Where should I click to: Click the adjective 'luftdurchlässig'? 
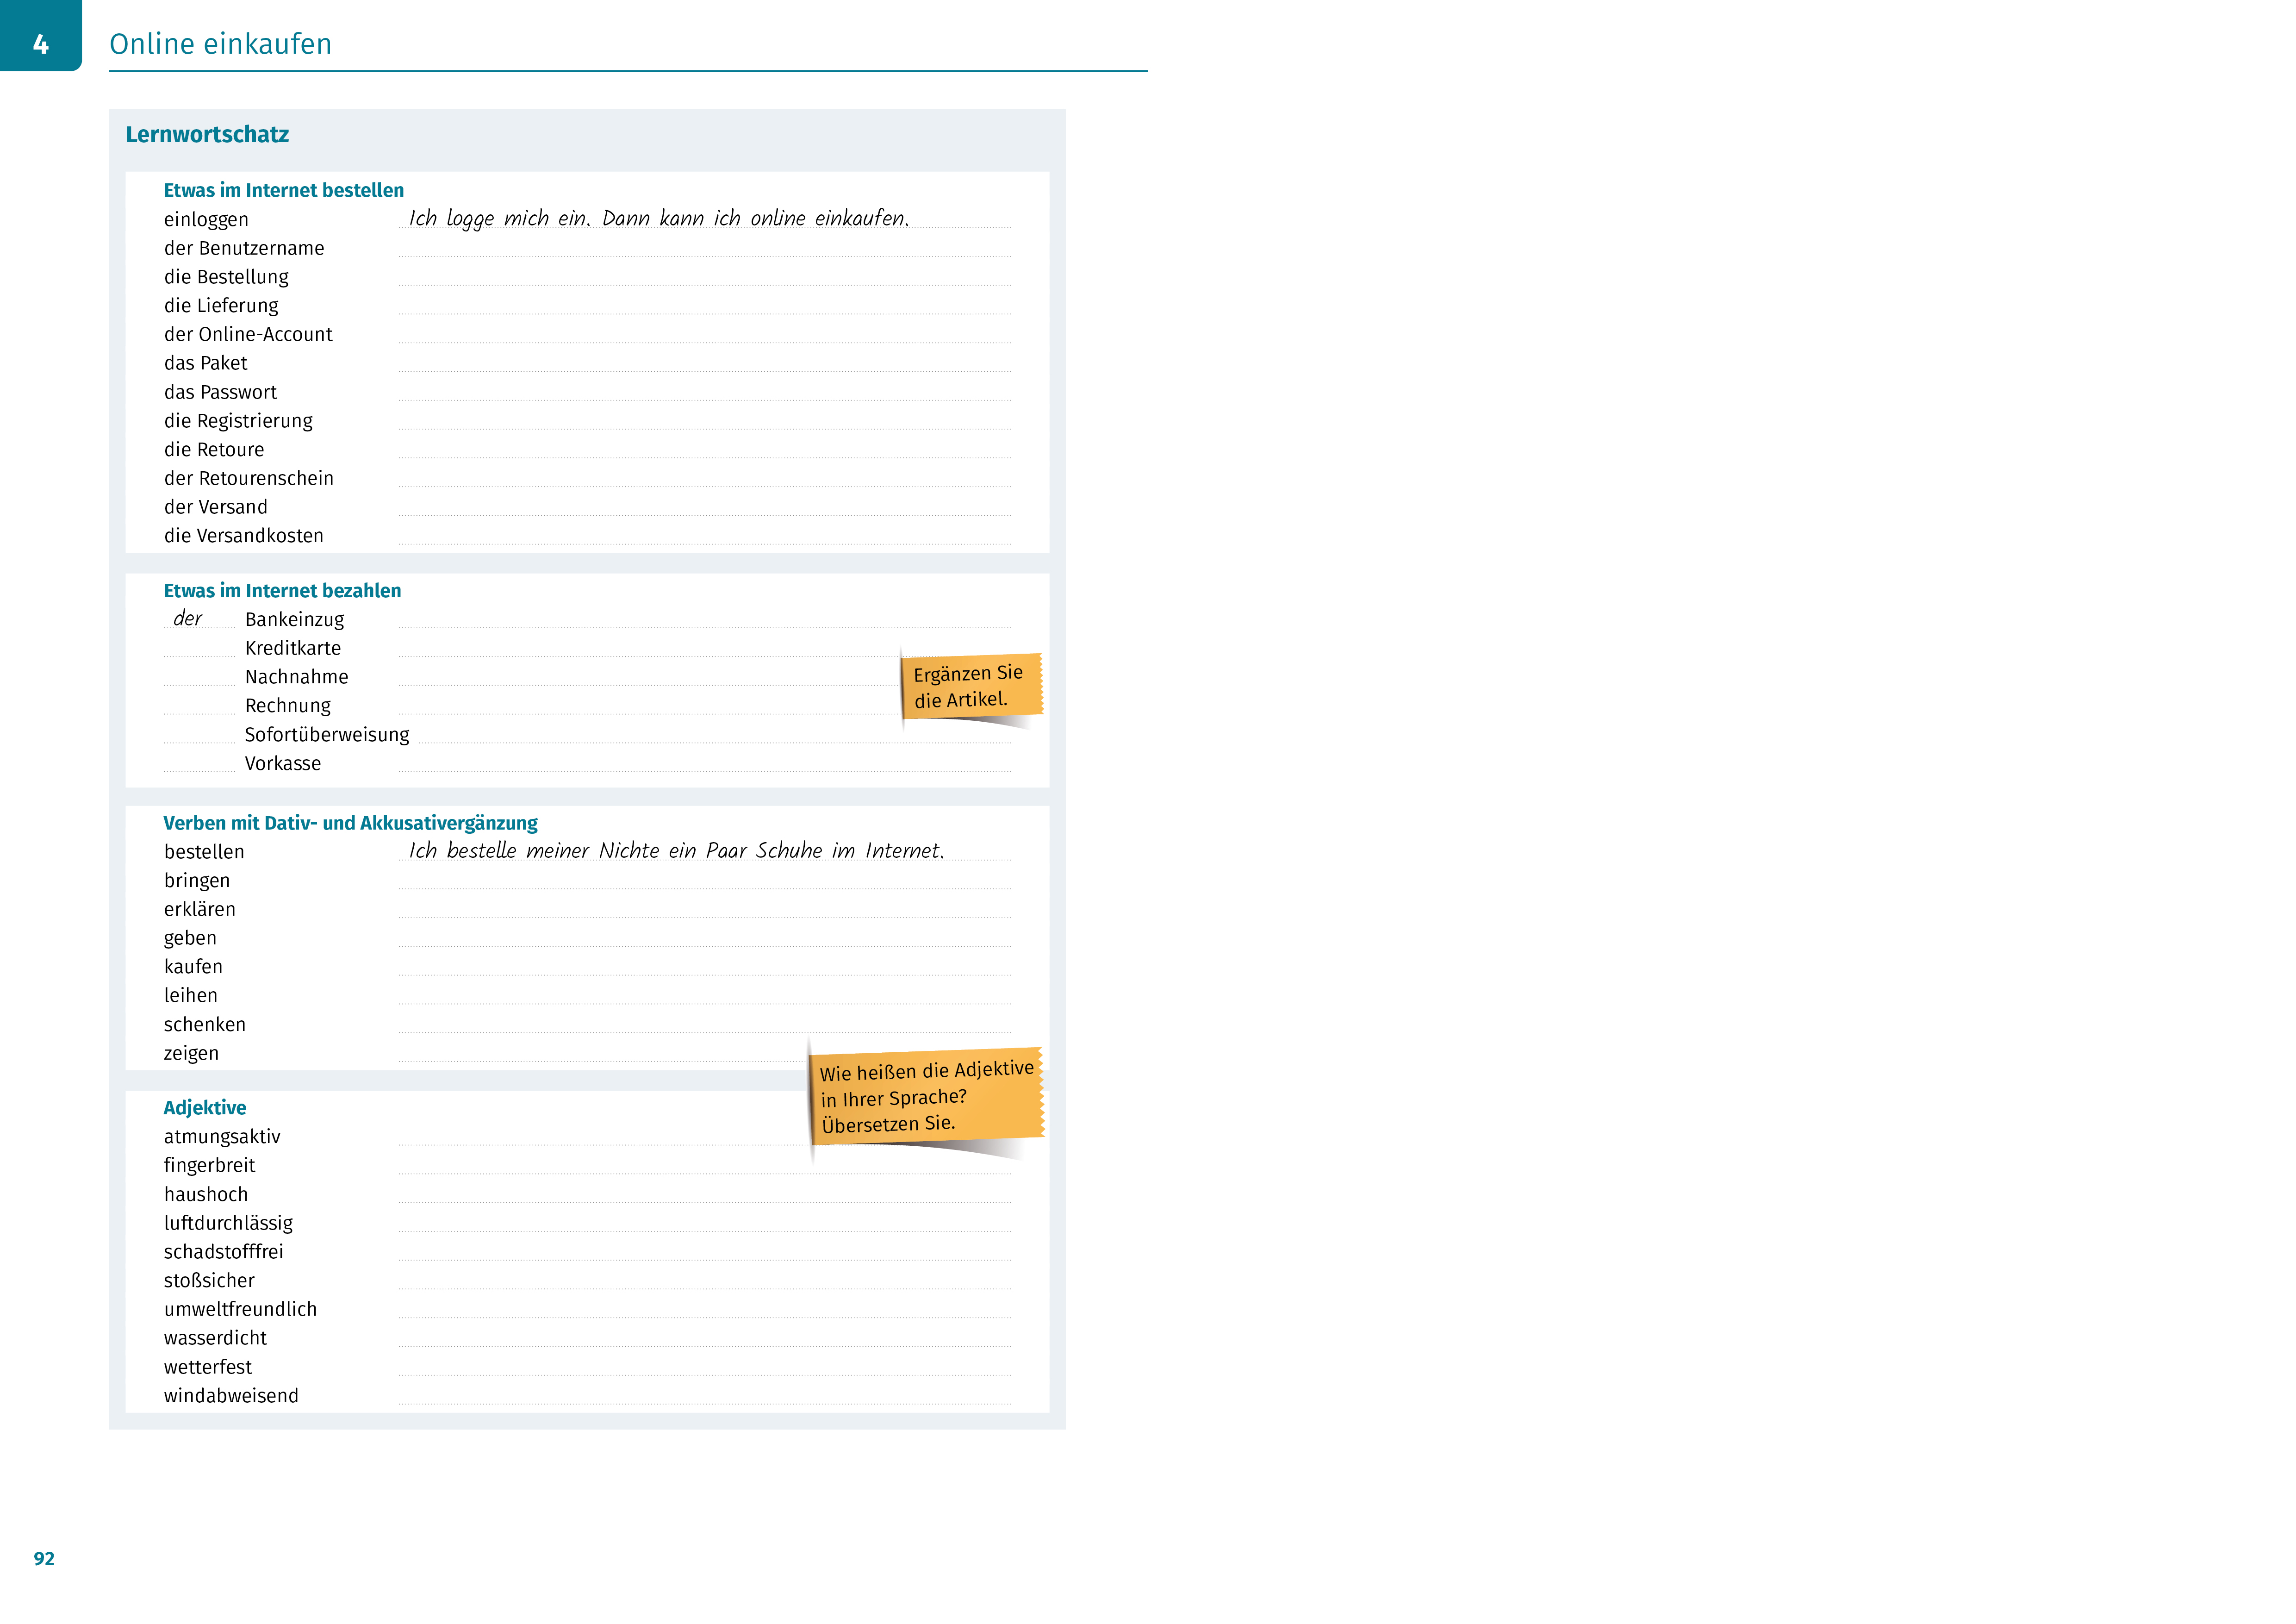228,1223
